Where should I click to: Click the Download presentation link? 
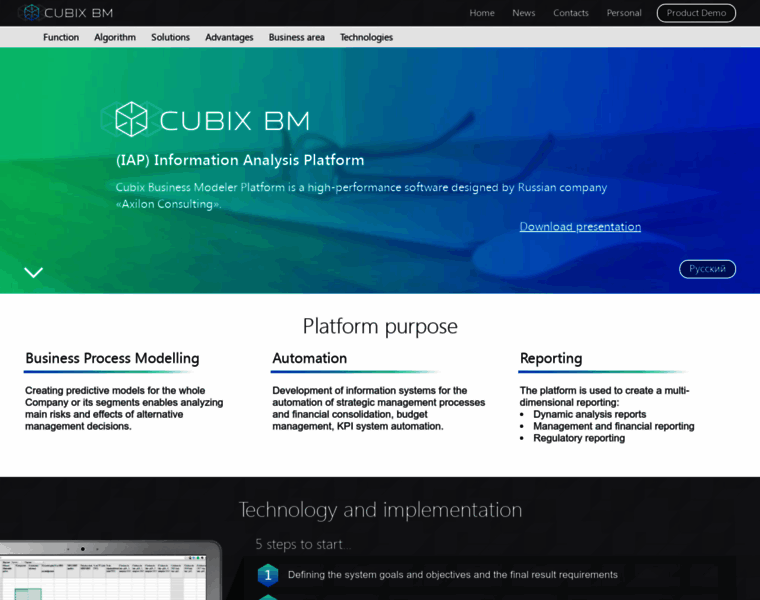(x=580, y=226)
